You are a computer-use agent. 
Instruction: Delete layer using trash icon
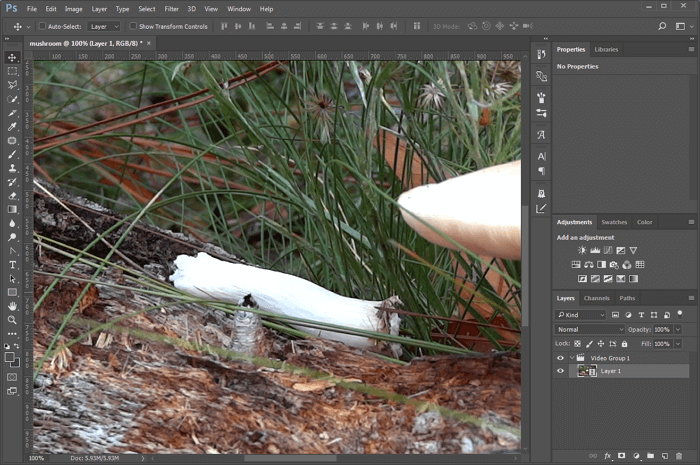678,456
